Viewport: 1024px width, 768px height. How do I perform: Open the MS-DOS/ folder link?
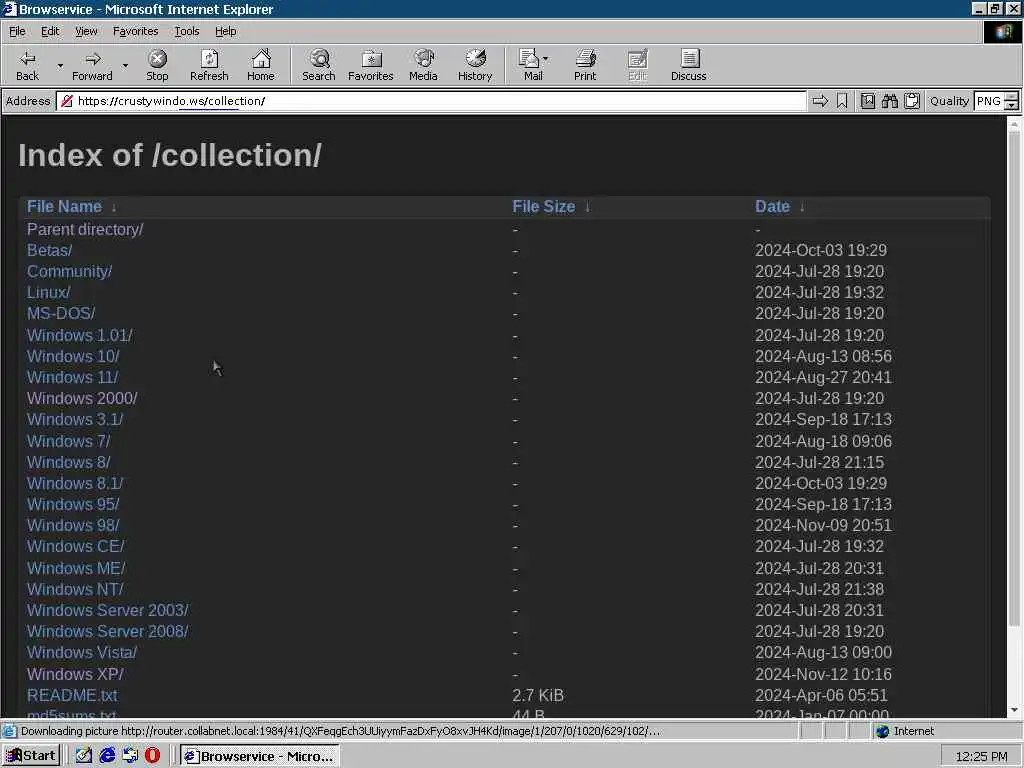61,313
